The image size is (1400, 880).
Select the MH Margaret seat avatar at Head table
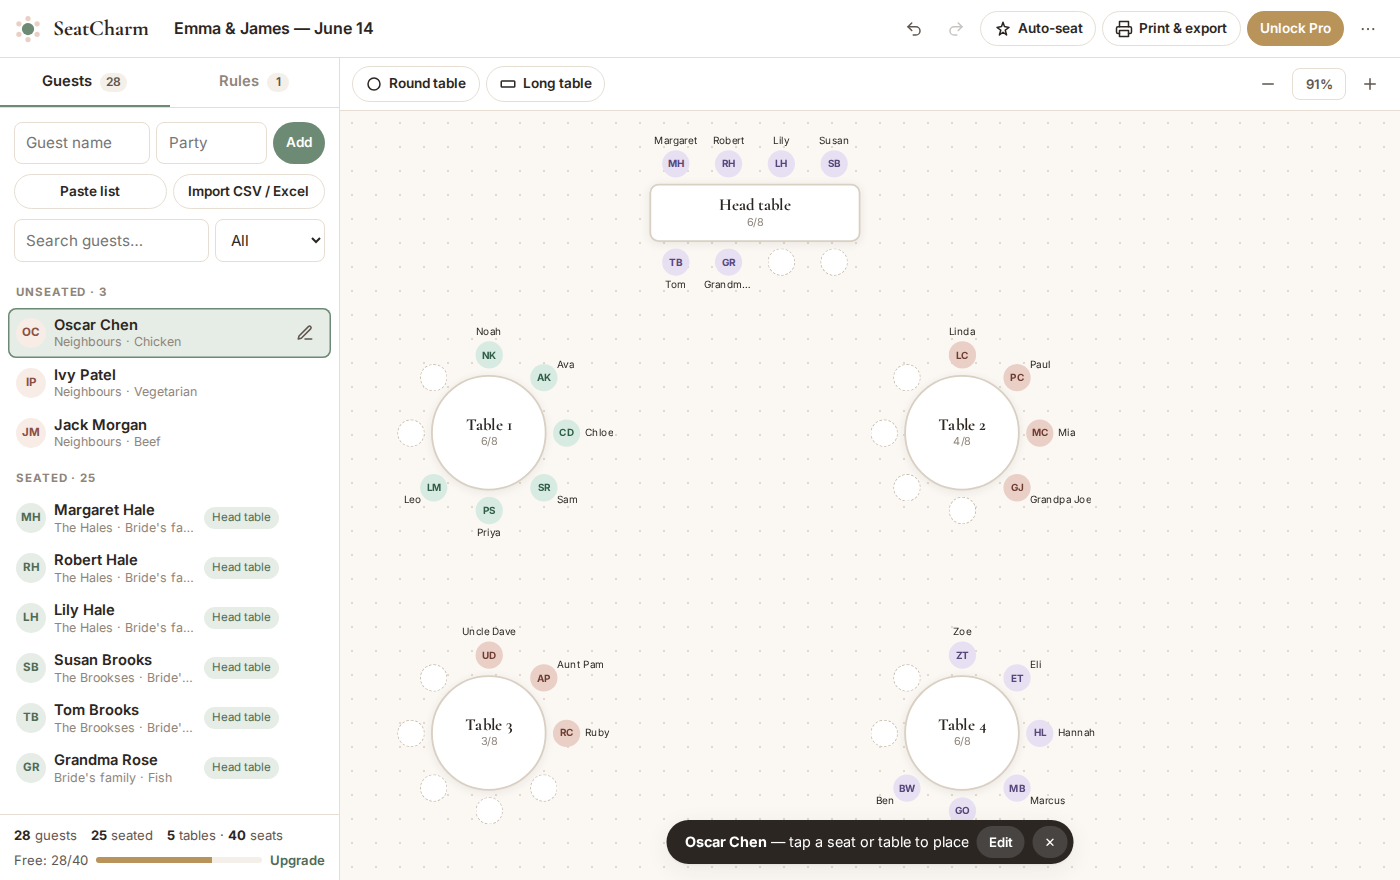click(676, 164)
